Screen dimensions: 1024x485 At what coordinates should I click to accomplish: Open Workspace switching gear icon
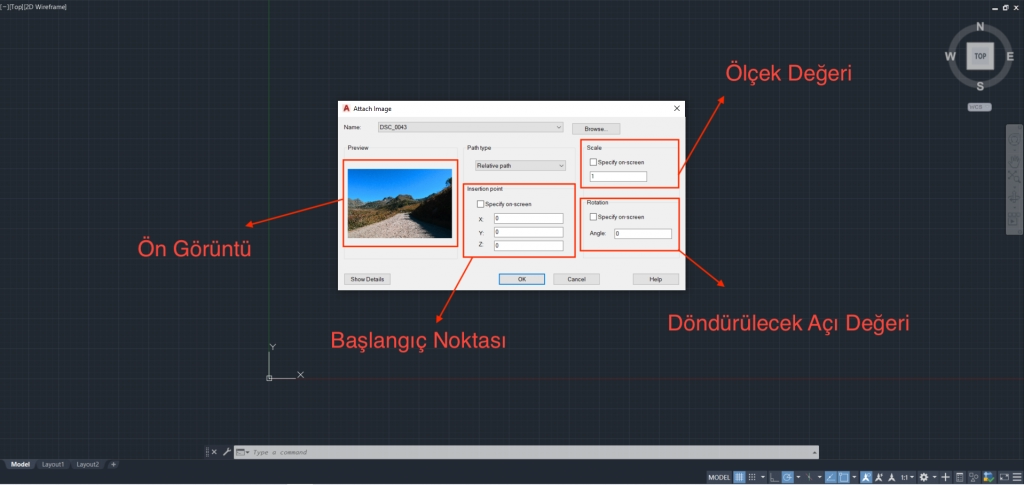point(924,477)
